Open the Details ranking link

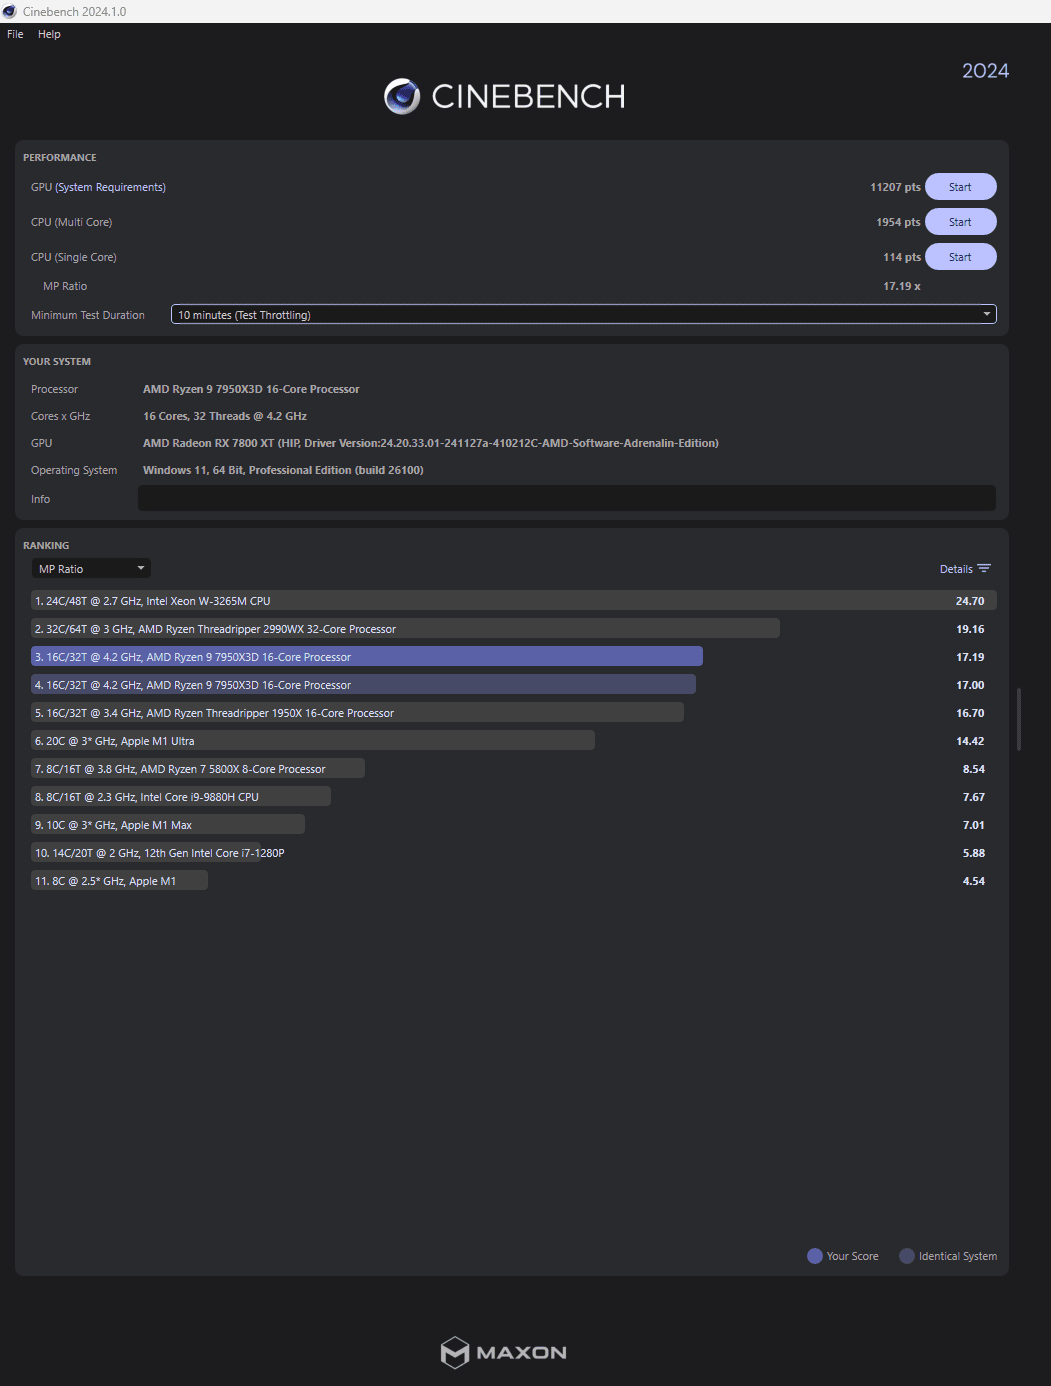click(956, 569)
